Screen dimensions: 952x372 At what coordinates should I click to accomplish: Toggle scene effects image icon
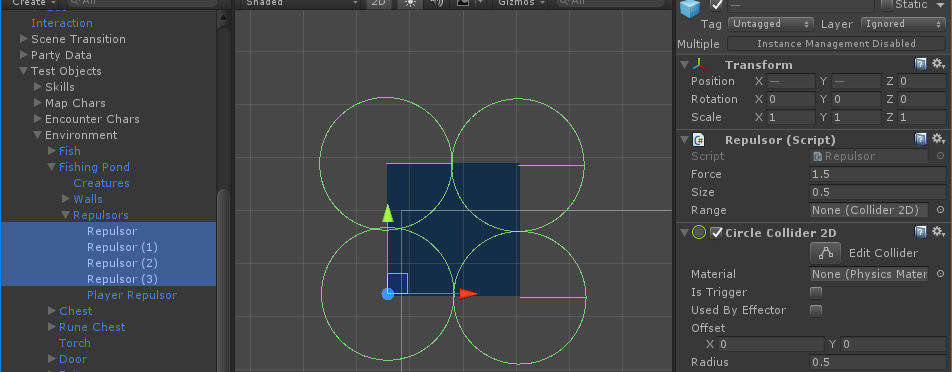[x=463, y=3]
